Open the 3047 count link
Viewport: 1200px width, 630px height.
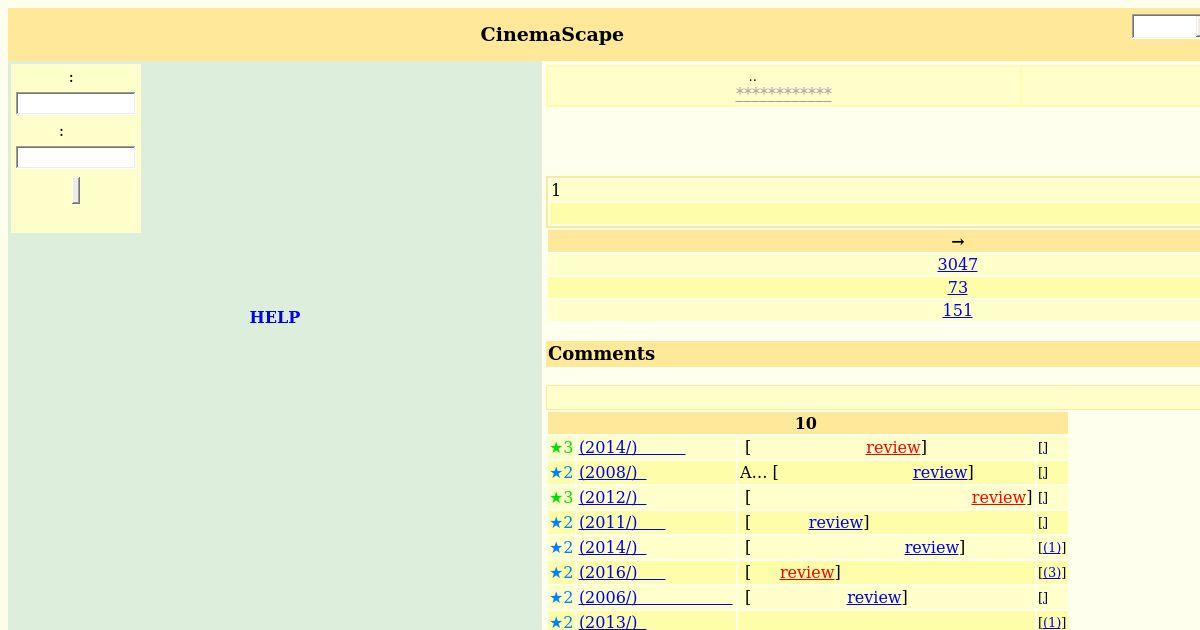coord(957,264)
